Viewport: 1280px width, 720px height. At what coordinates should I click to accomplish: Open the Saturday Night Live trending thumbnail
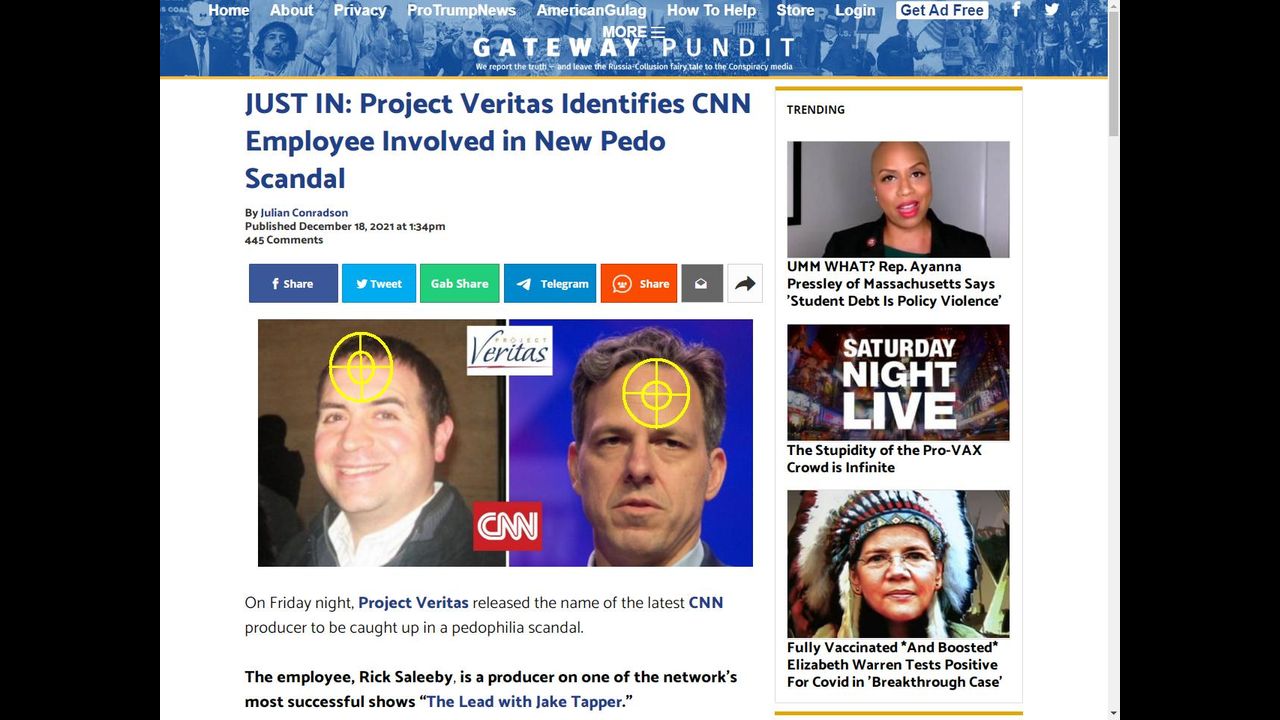click(898, 382)
